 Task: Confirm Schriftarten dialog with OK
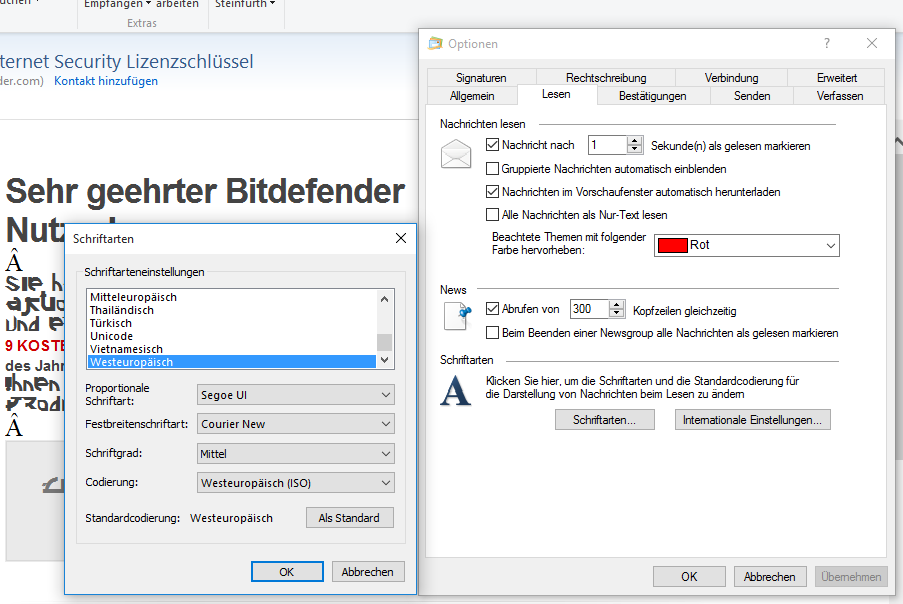click(x=287, y=572)
